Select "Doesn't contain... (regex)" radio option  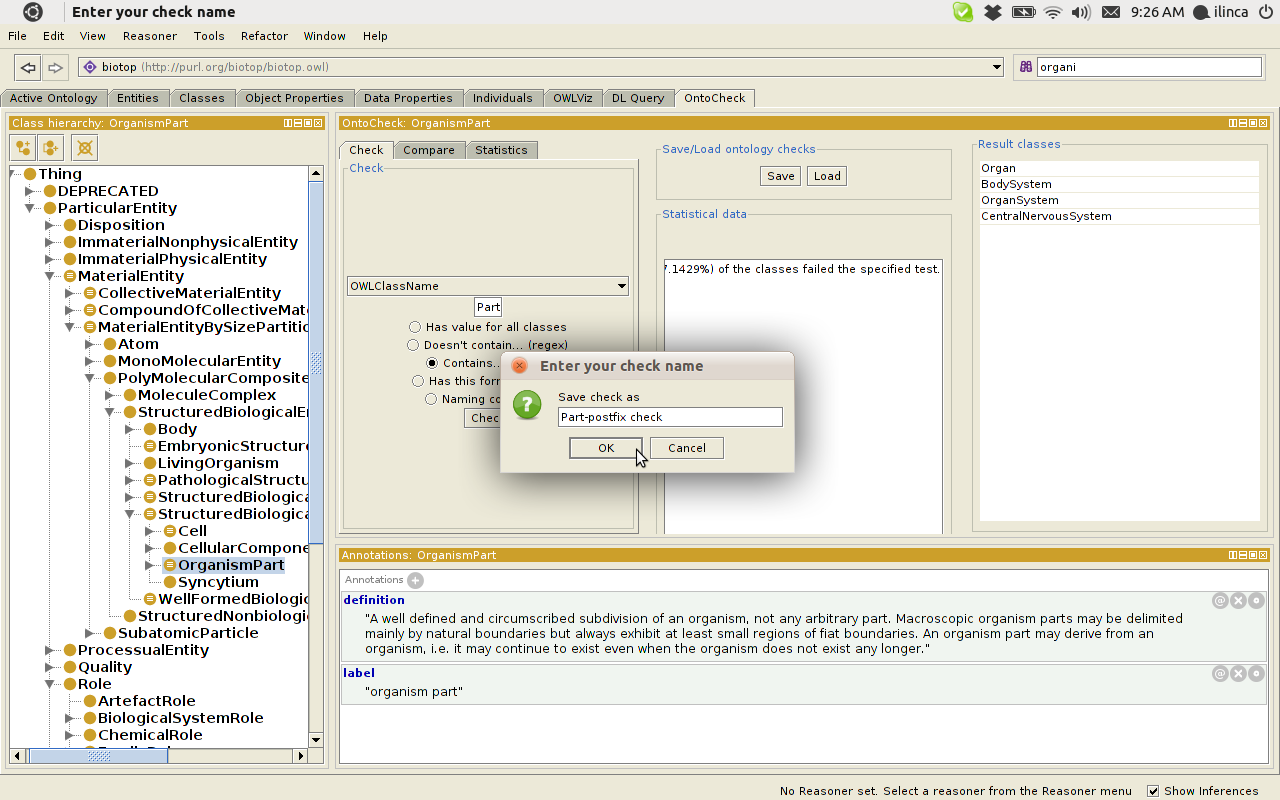tap(413, 345)
